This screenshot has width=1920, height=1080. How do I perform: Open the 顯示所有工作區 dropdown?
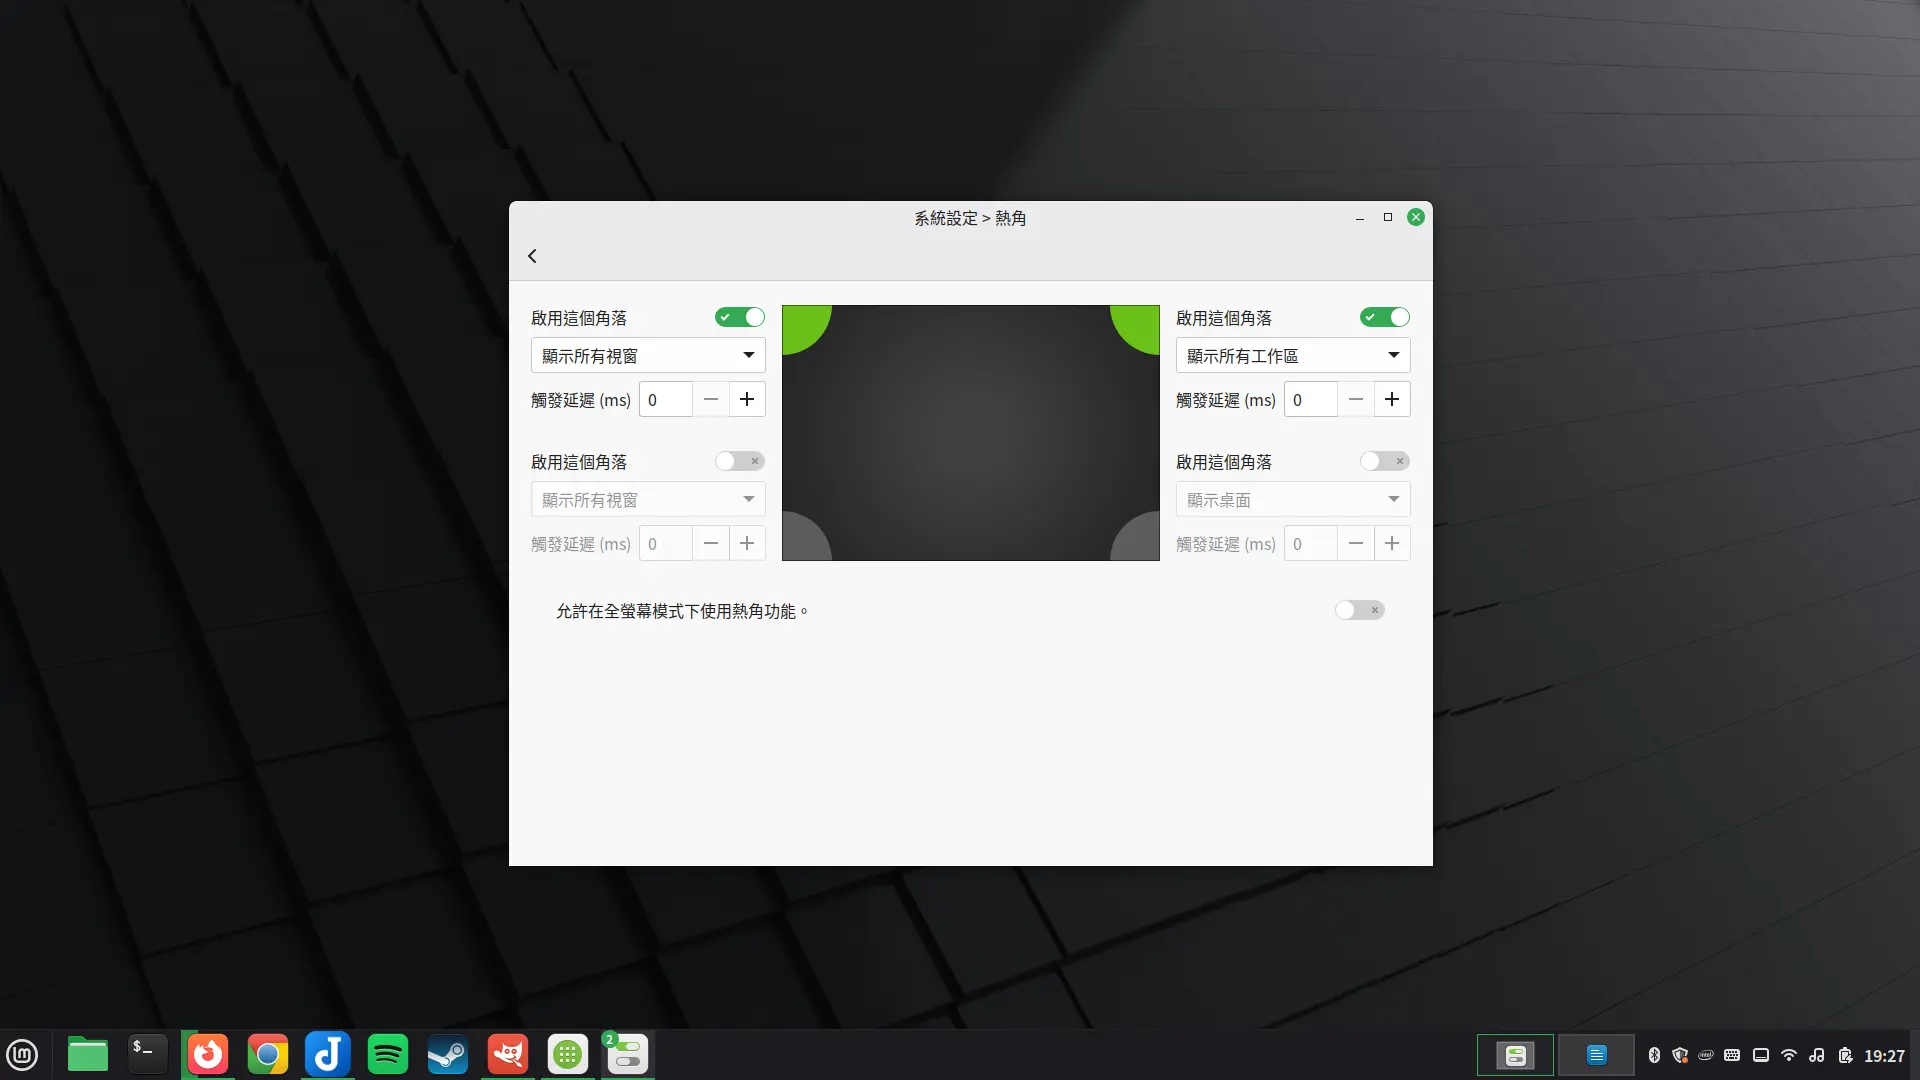click(x=1292, y=355)
